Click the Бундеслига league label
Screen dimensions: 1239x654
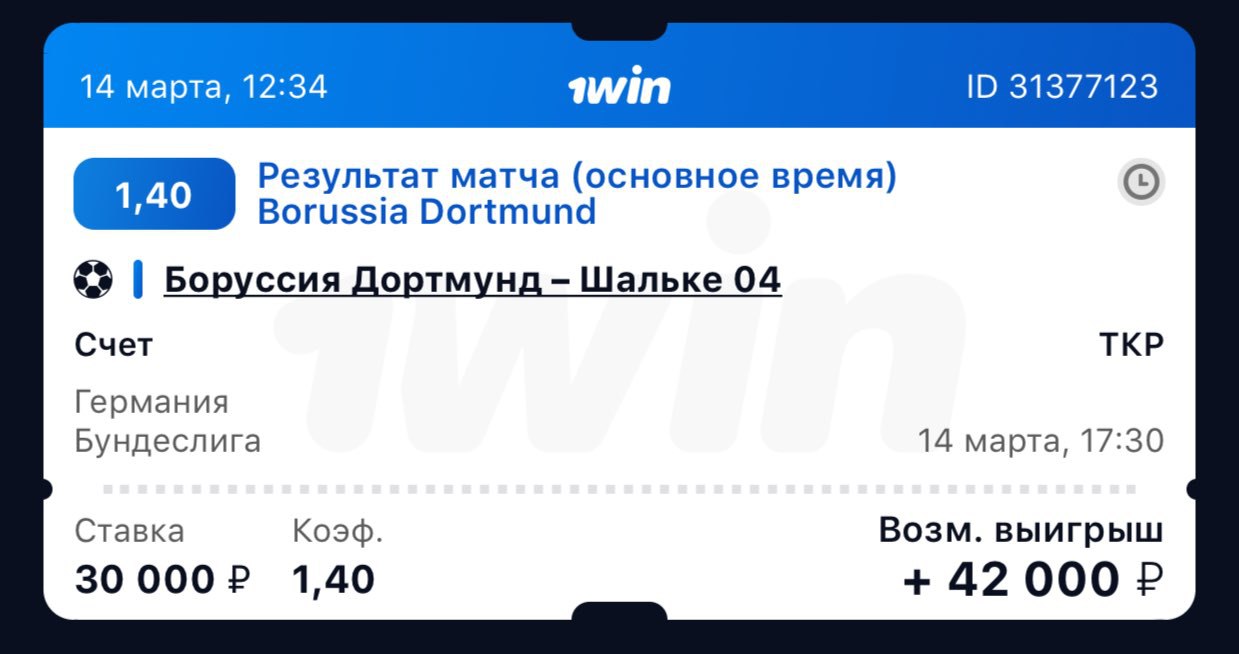tap(168, 441)
